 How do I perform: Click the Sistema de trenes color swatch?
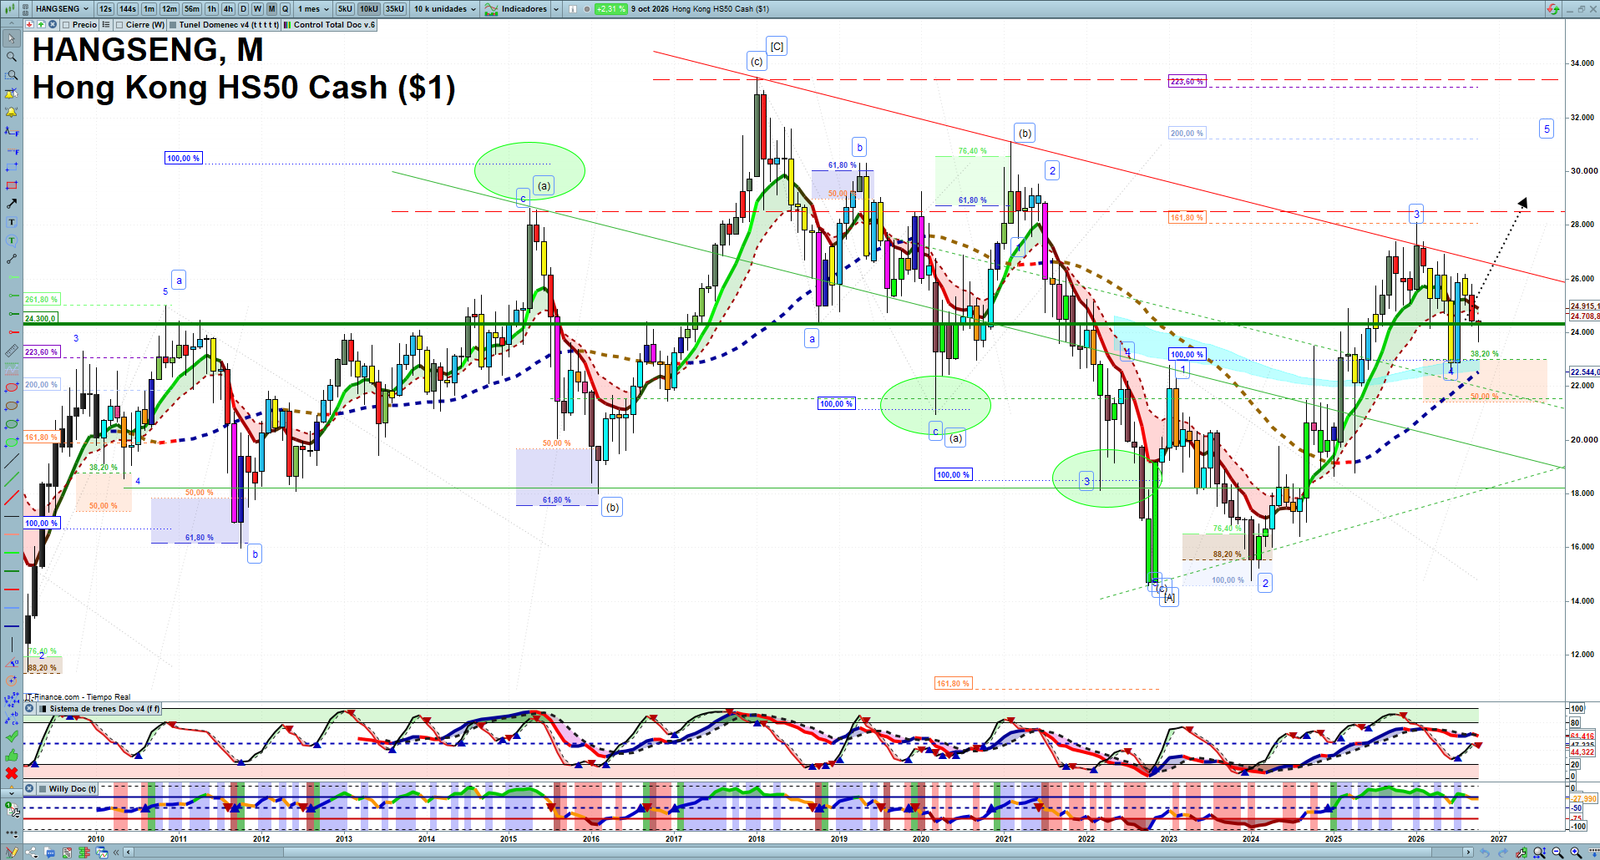pos(43,709)
